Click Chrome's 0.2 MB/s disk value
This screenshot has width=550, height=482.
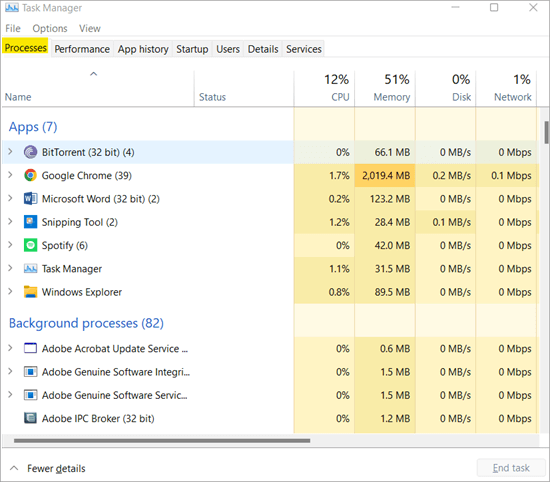pyautogui.click(x=451, y=175)
